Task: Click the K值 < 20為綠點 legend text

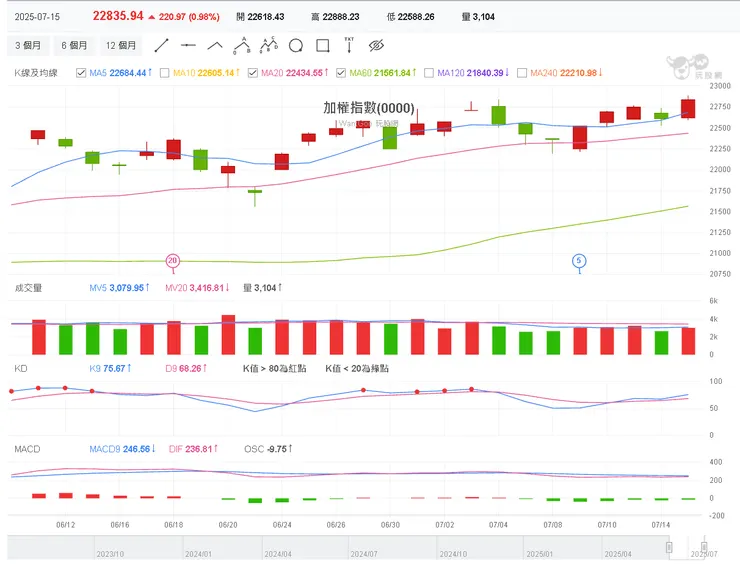Action: coord(357,369)
